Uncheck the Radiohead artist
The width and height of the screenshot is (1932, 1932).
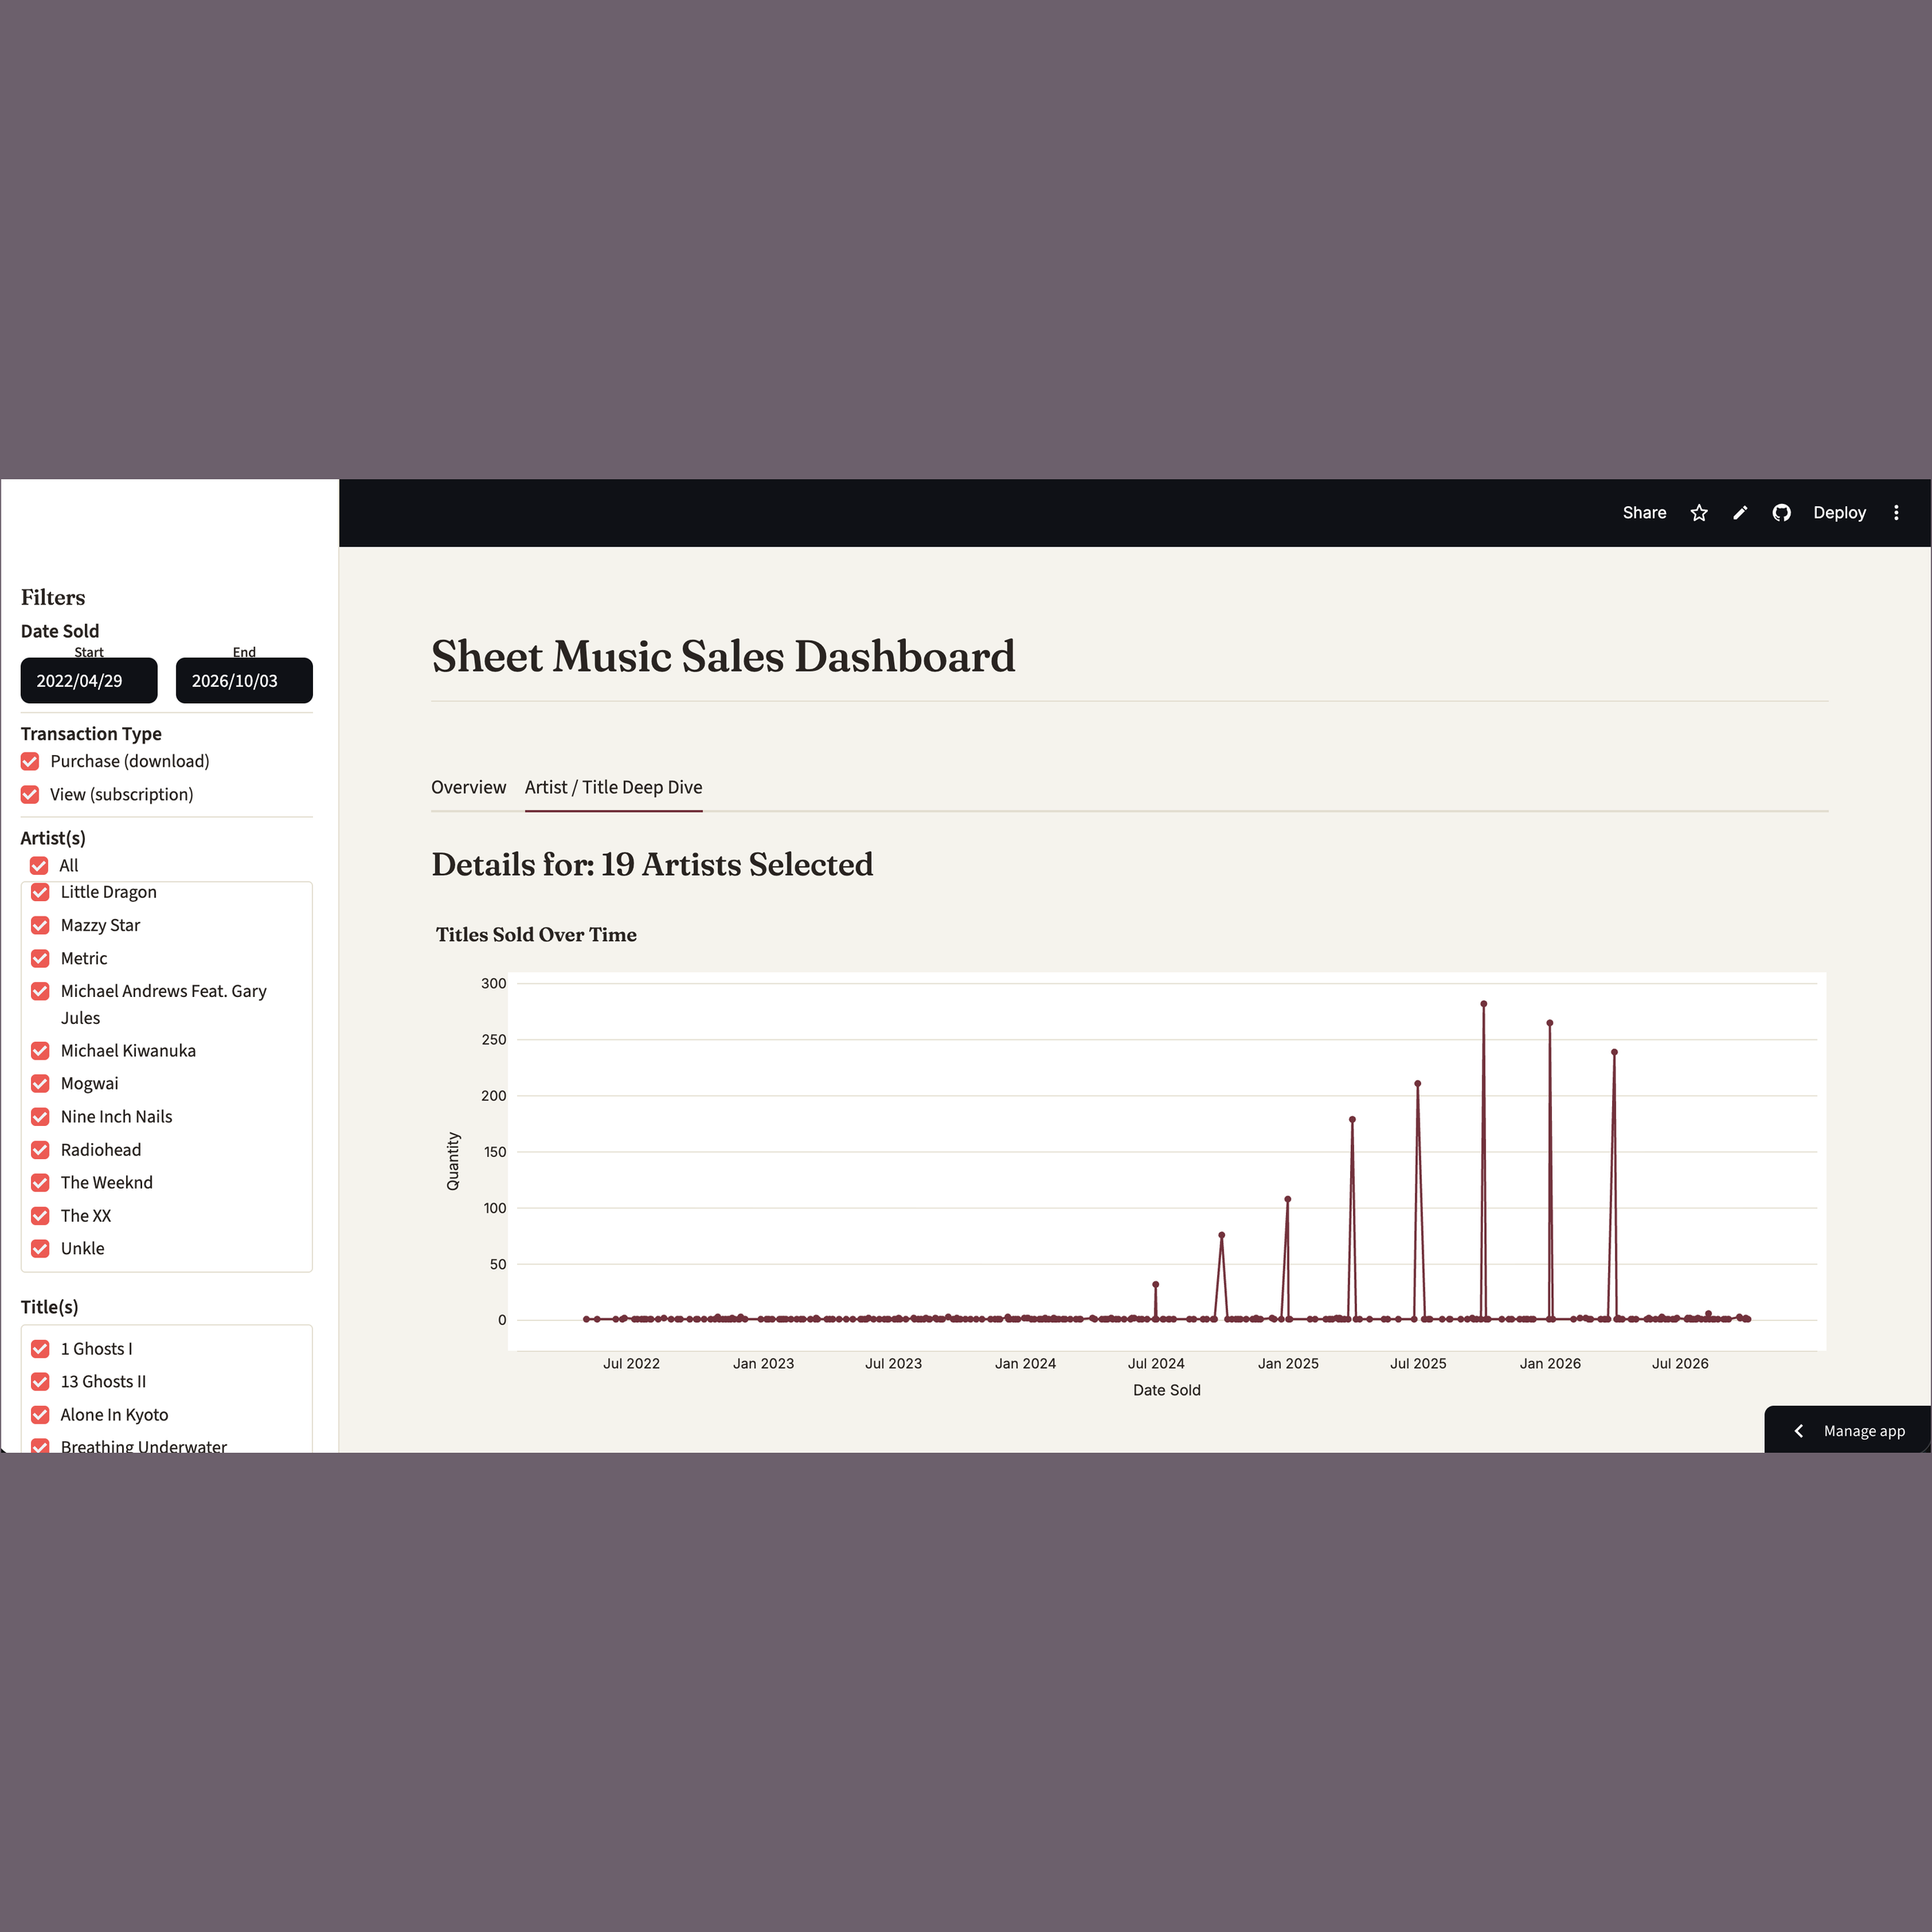(x=40, y=1150)
